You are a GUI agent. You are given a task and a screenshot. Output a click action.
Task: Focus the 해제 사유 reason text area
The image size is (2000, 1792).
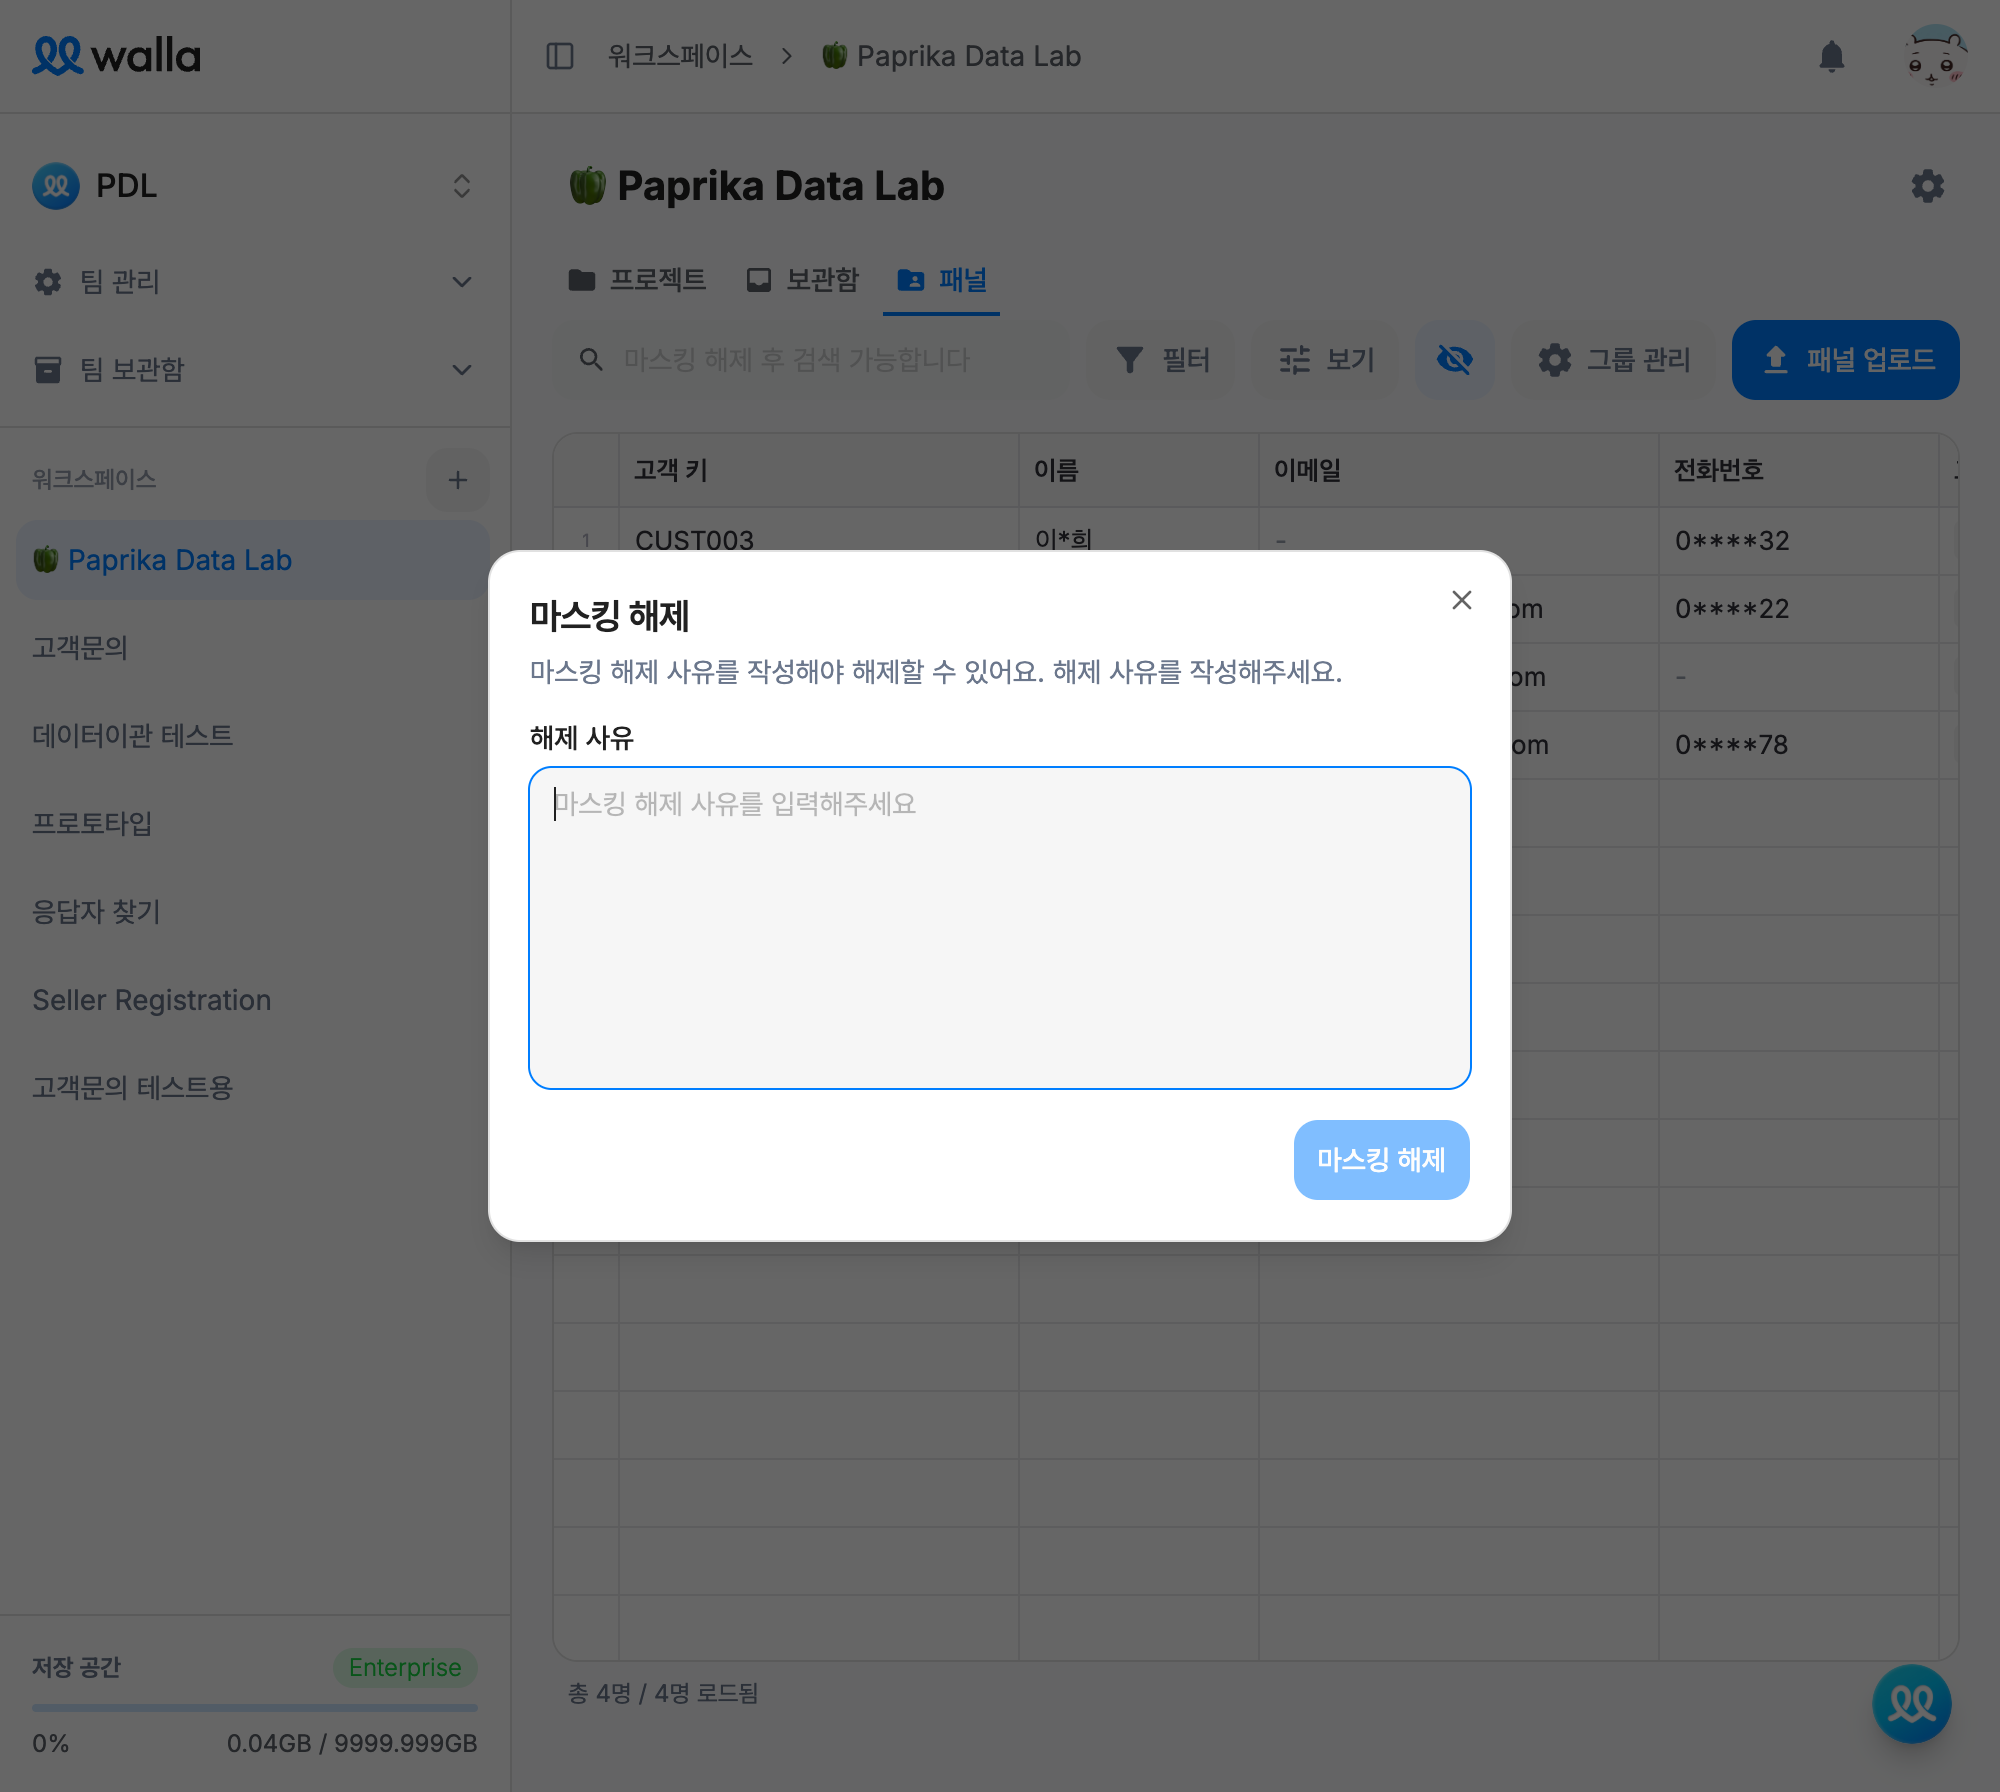point(1000,925)
